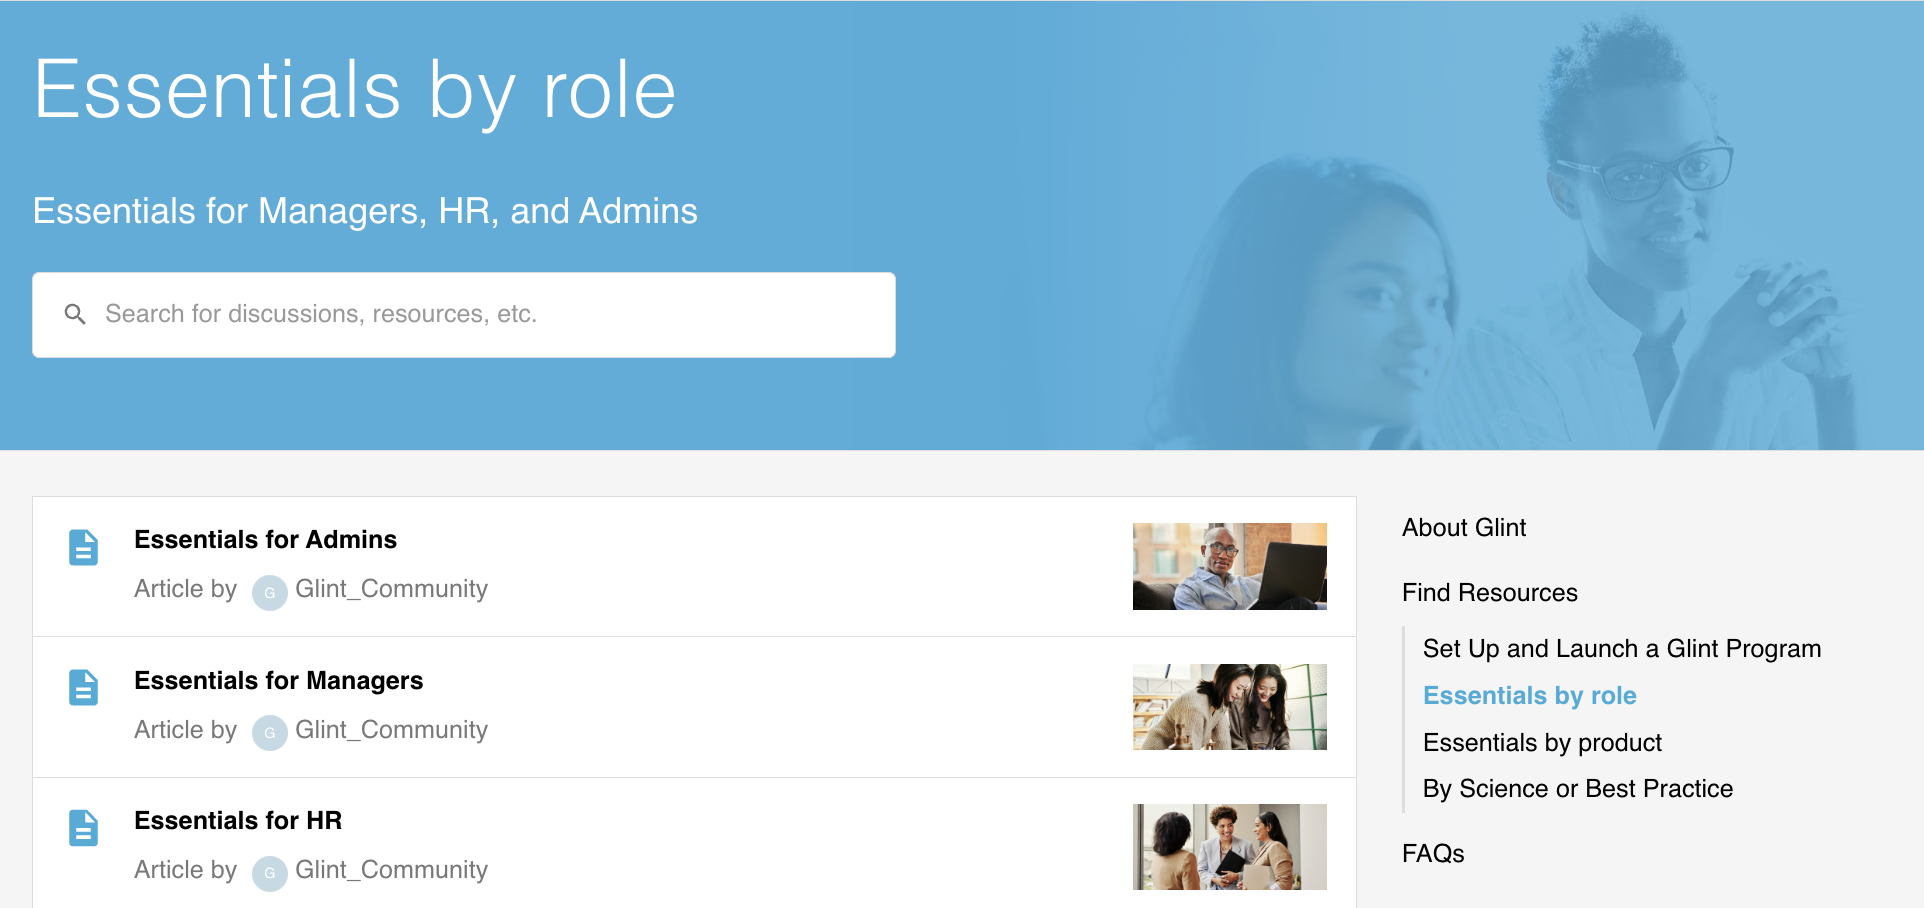This screenshot has width=1924, height=908.
Task: Click the article icon beside Essentials for Managers
Action: coord(84,688)
